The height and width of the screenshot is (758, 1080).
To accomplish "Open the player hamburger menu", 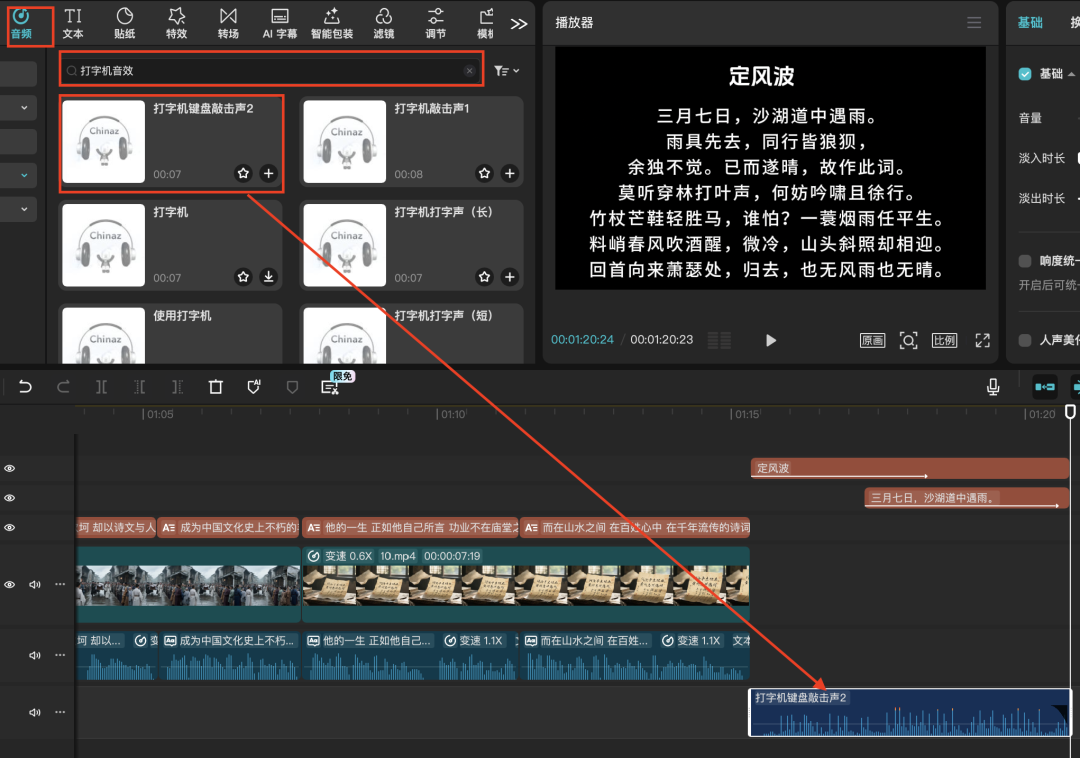I will coord(974,22).
